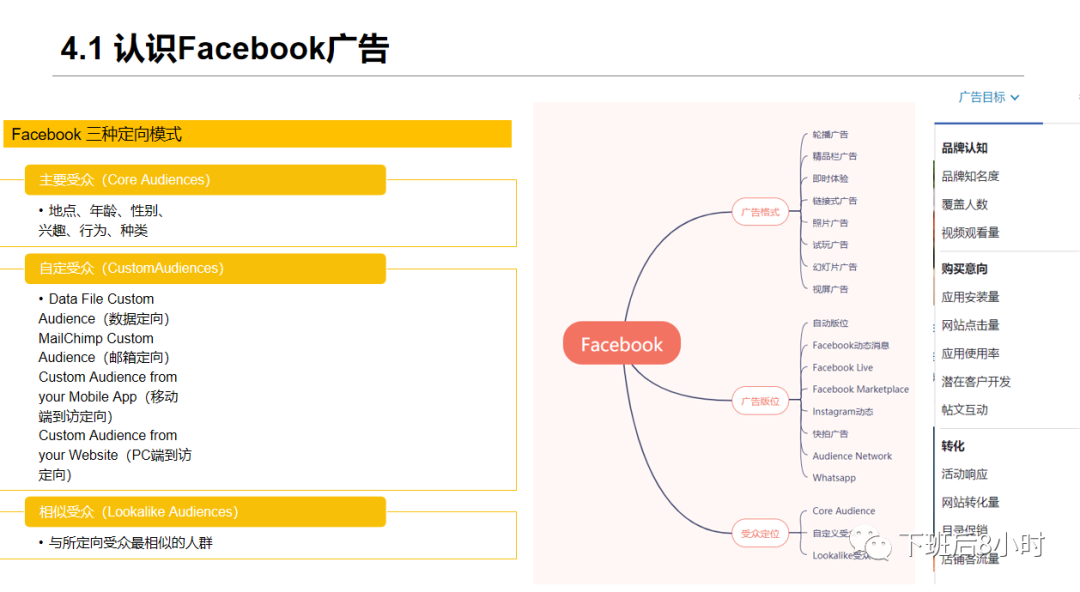
Task: Select the central Facebook mind map node
Action: click(x=621, y=343)
